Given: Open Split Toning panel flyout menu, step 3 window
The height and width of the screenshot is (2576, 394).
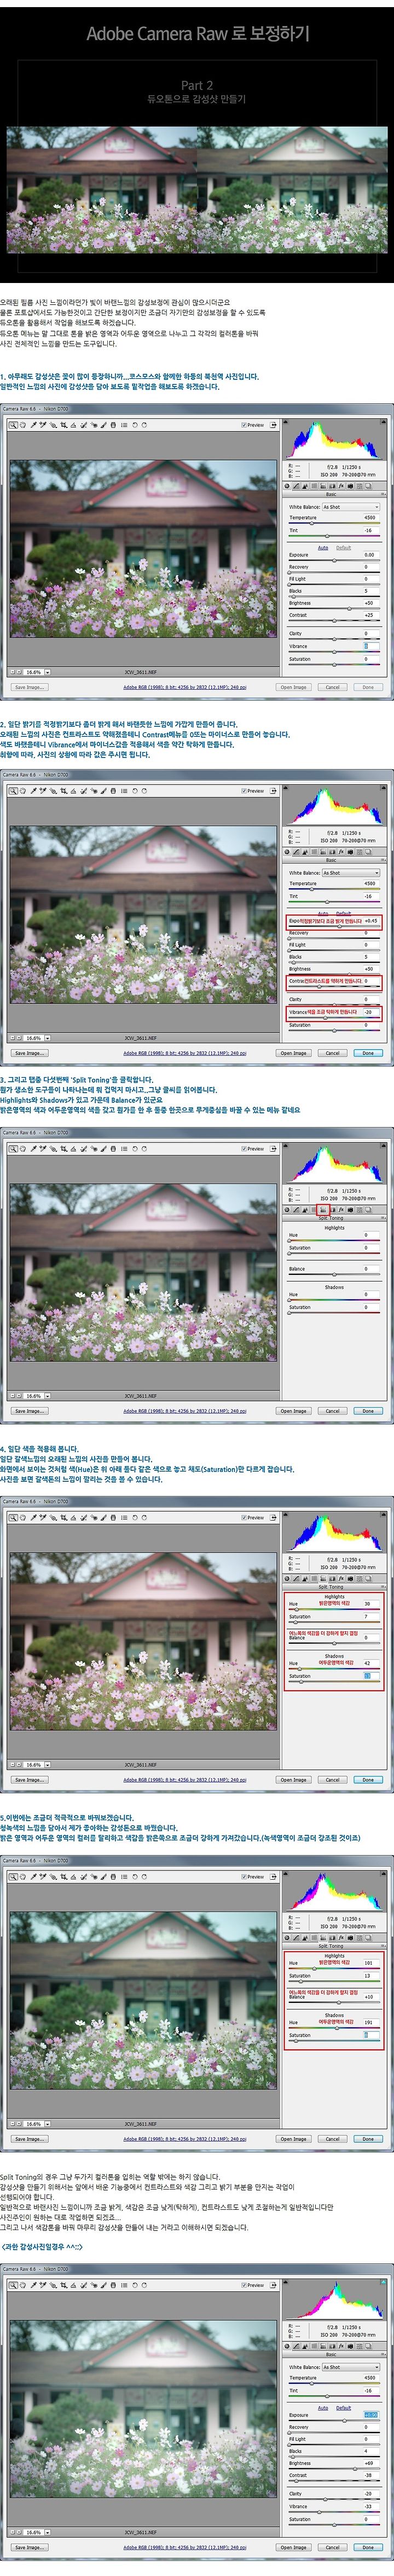Looking at the screenshot, I should click(382, 1217).
